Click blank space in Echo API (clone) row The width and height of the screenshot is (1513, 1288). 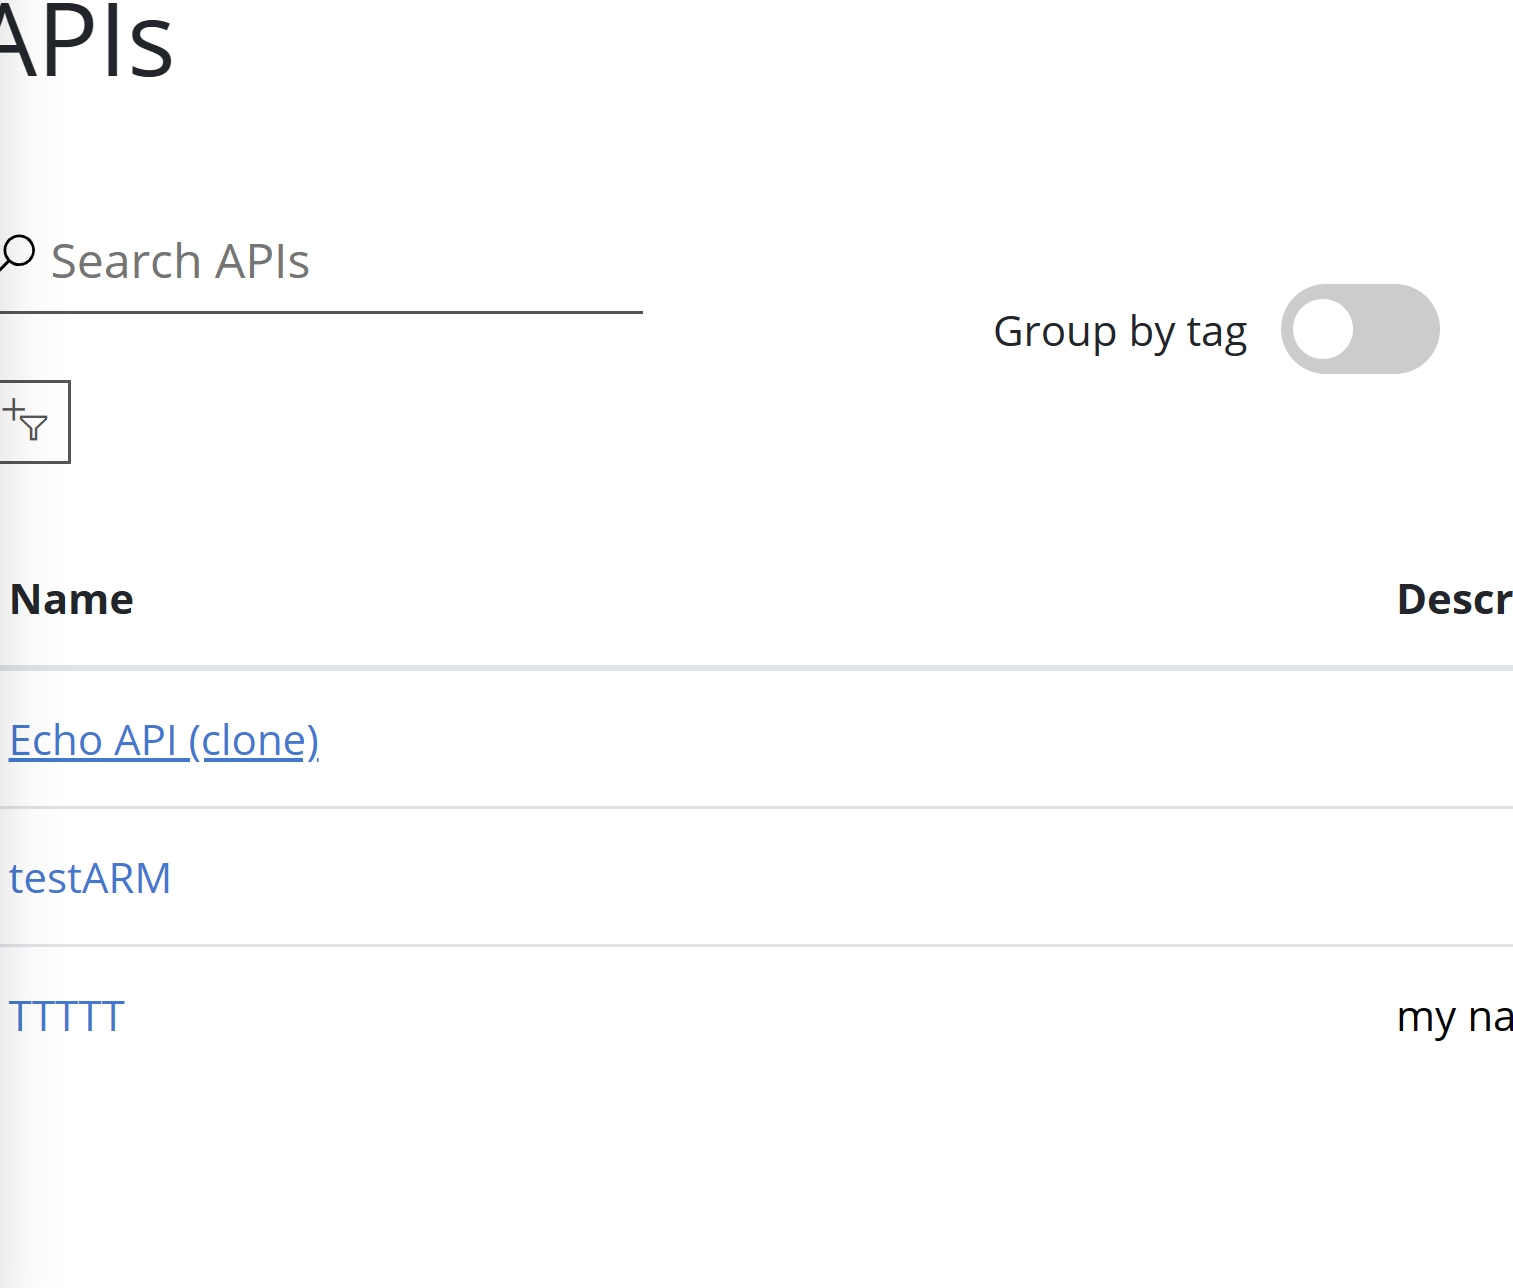800,741
